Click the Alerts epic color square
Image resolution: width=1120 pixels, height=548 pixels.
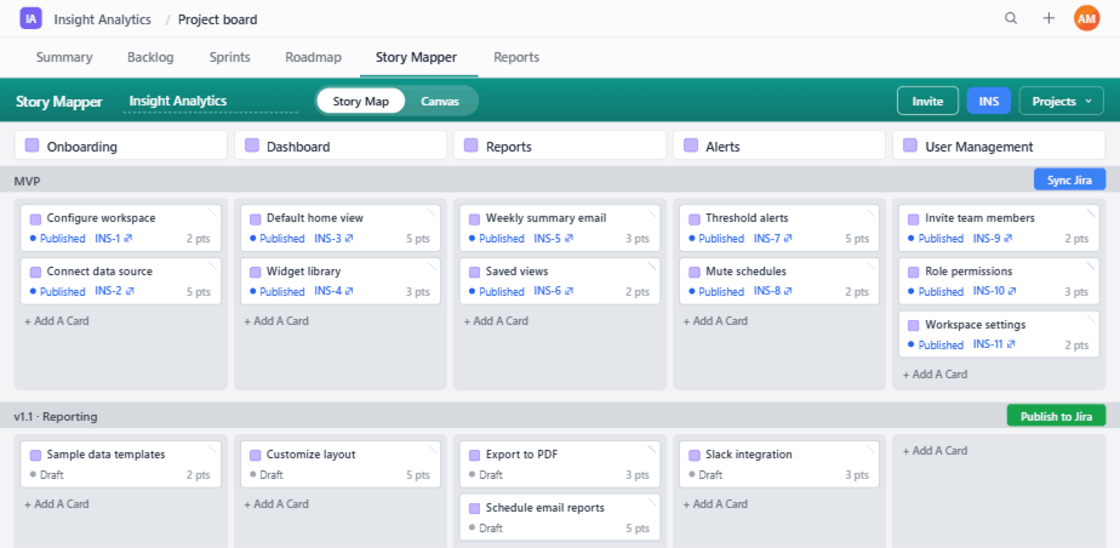click(691, 146)
